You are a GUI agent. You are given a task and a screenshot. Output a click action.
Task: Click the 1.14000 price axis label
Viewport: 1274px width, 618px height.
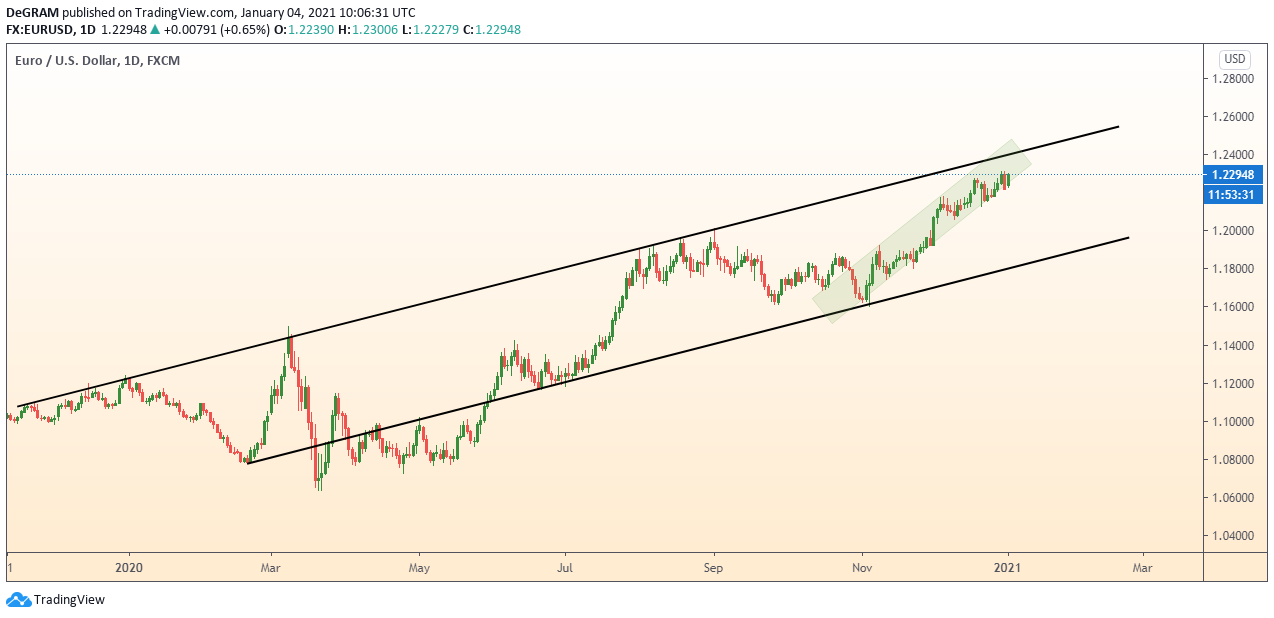1232,346
